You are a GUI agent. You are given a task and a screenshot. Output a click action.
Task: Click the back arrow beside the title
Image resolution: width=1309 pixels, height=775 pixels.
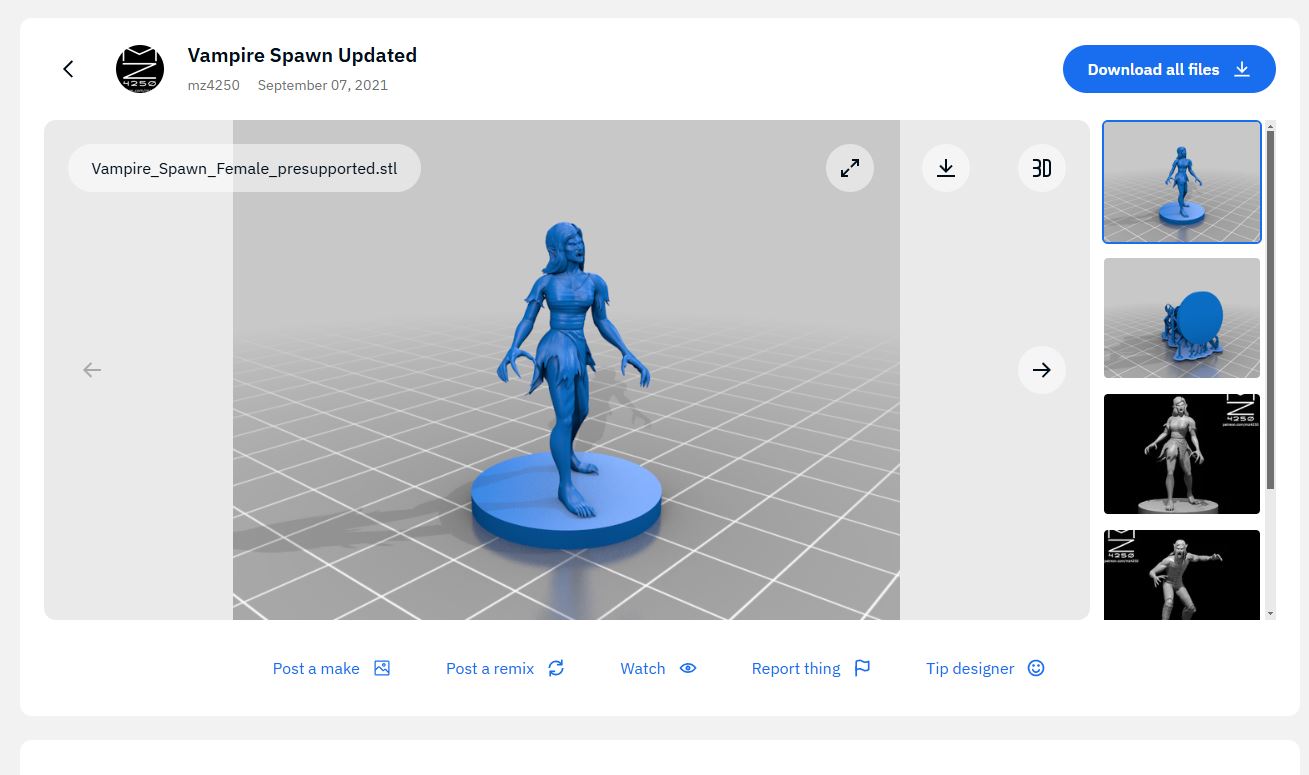click(68, 69)
